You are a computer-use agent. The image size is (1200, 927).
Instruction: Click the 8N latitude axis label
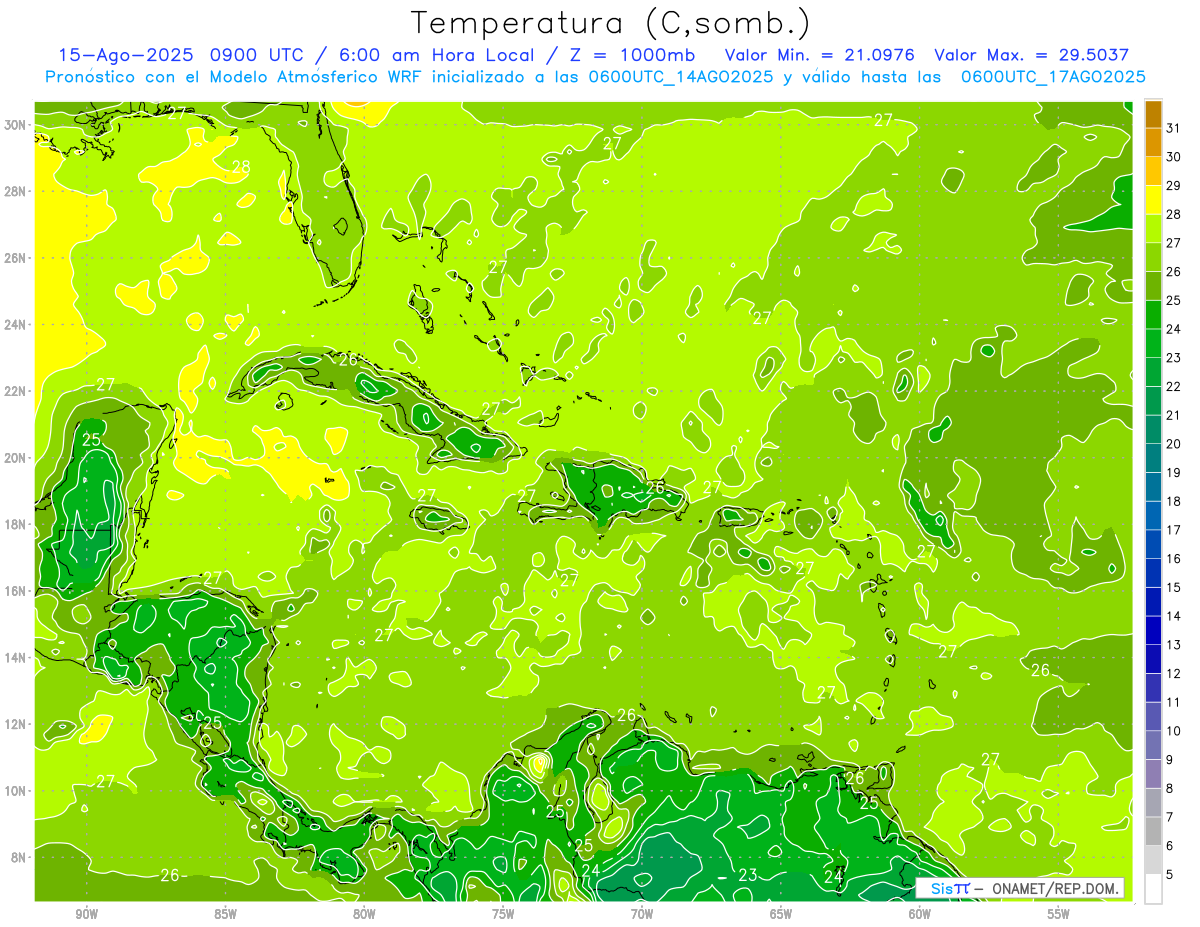tap(19, 857)
